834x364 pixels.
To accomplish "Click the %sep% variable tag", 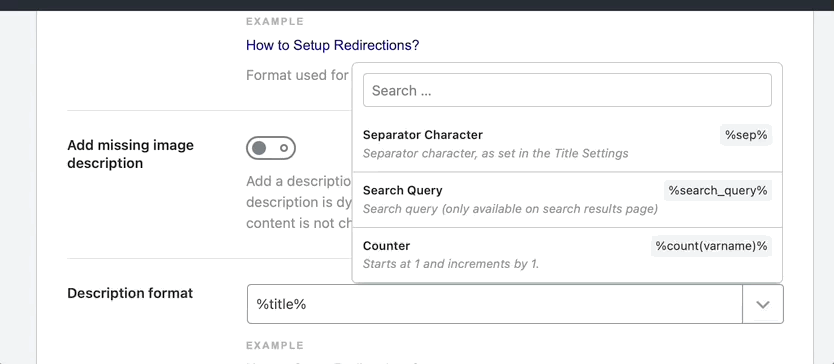I will point(746,135).
